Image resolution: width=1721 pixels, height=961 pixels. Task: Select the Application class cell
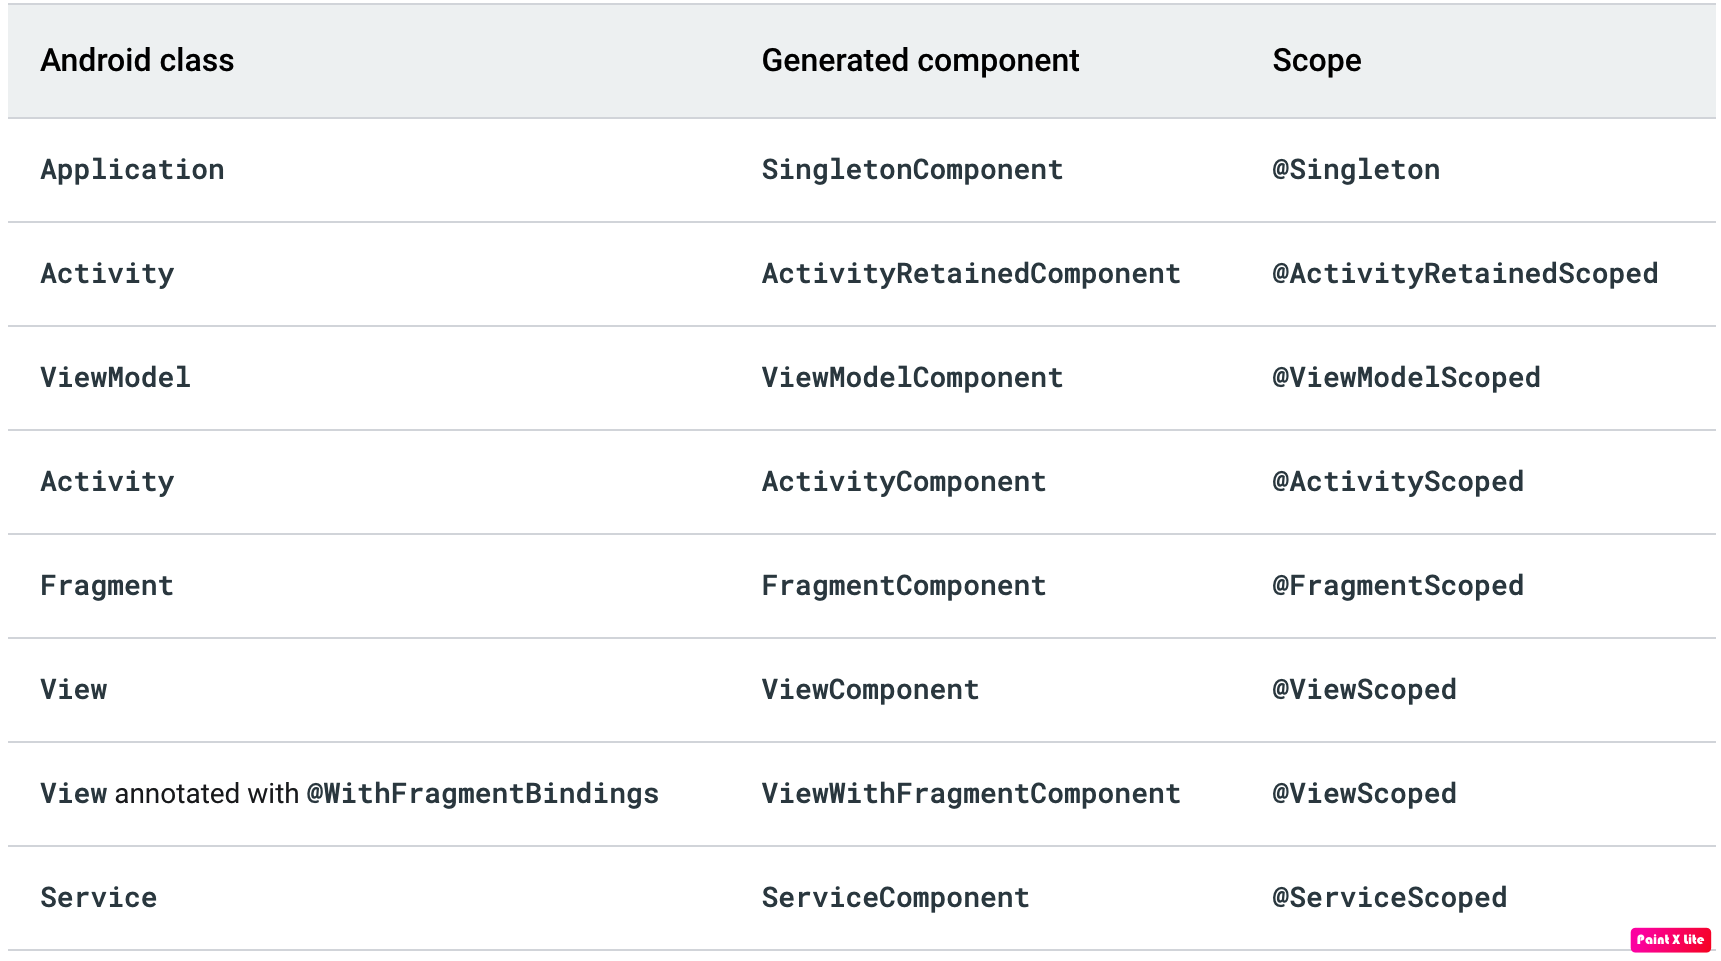[132, 170]
